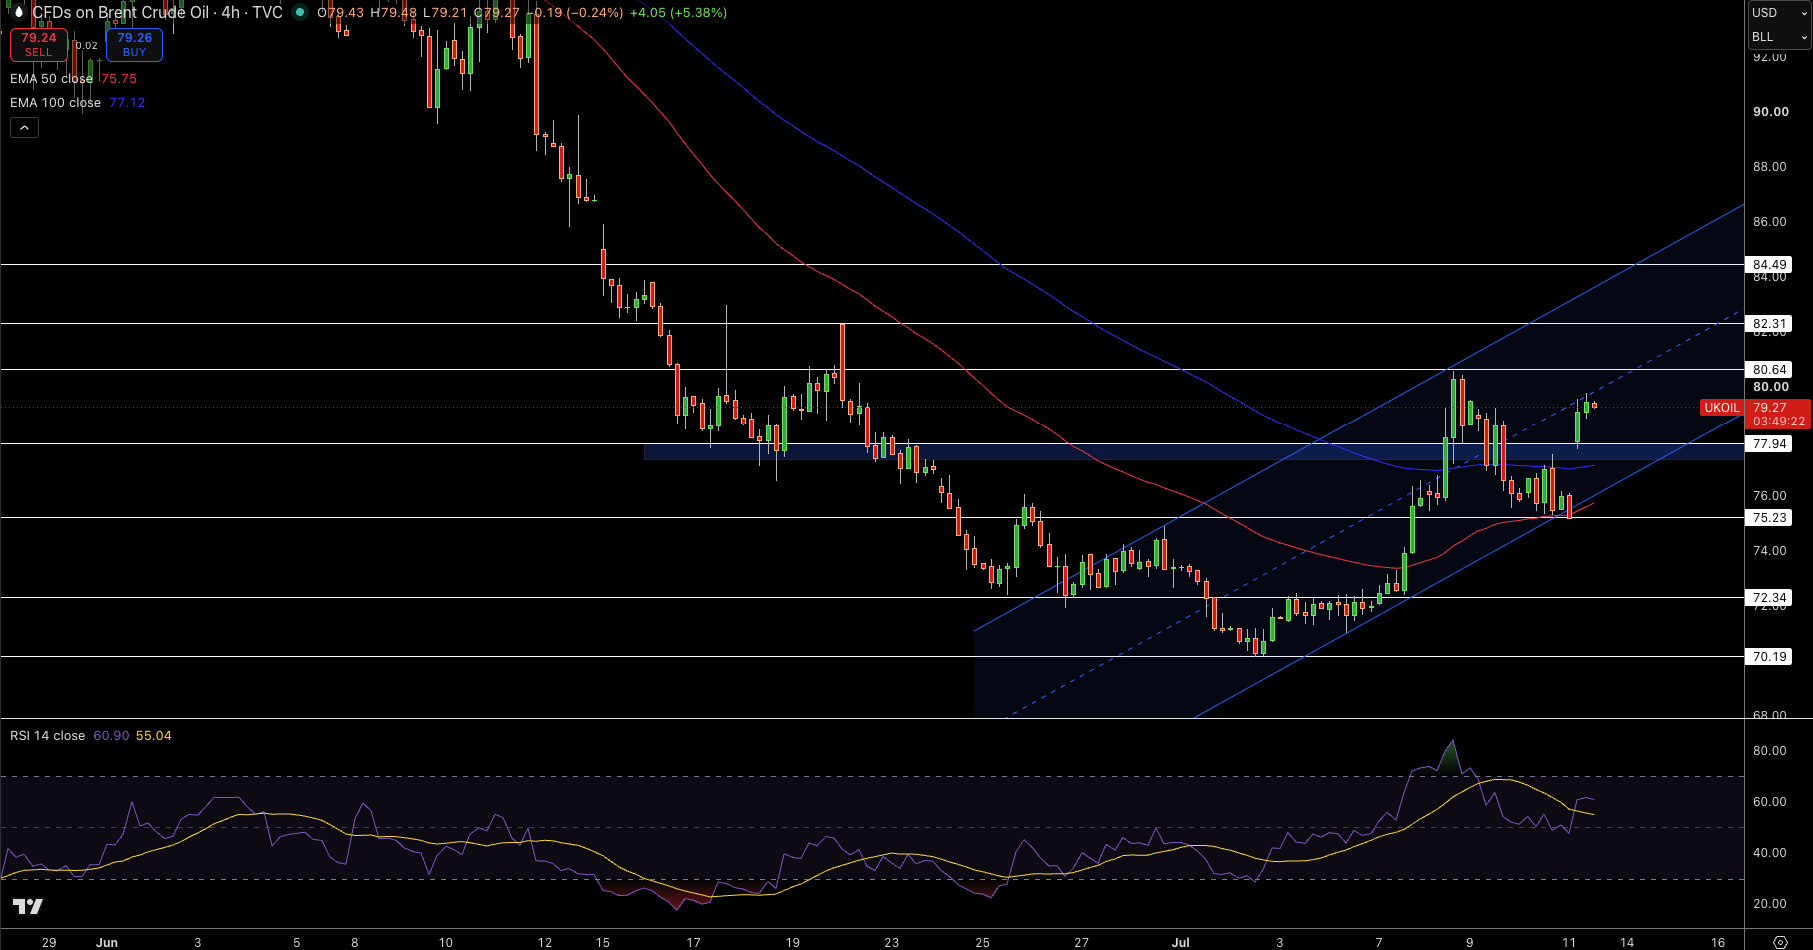This screenshot has width=1813, height=950.
Task: Click the oil drop symbol icon
Action: click(17, 12)
